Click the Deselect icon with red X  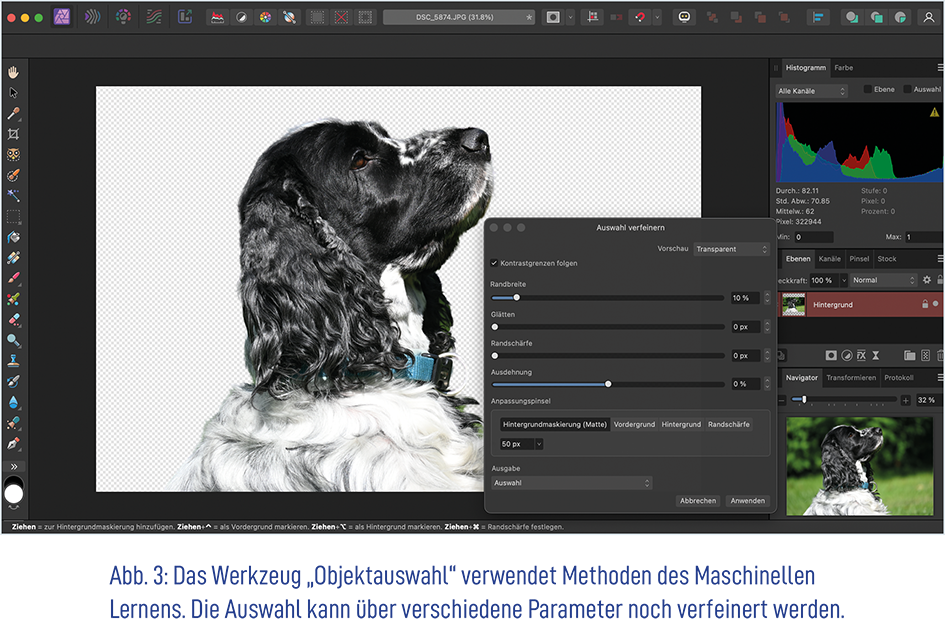pos(342,17)
